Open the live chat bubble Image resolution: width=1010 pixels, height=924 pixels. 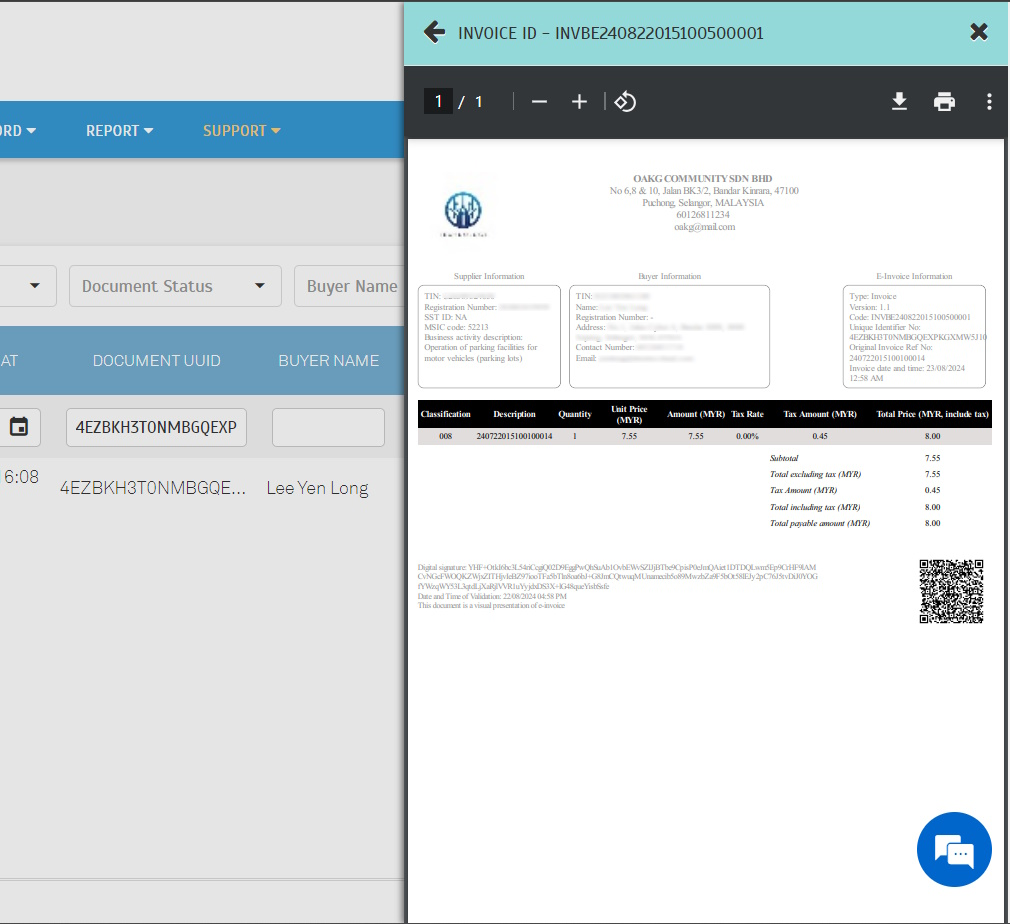[x=953, y=850]
